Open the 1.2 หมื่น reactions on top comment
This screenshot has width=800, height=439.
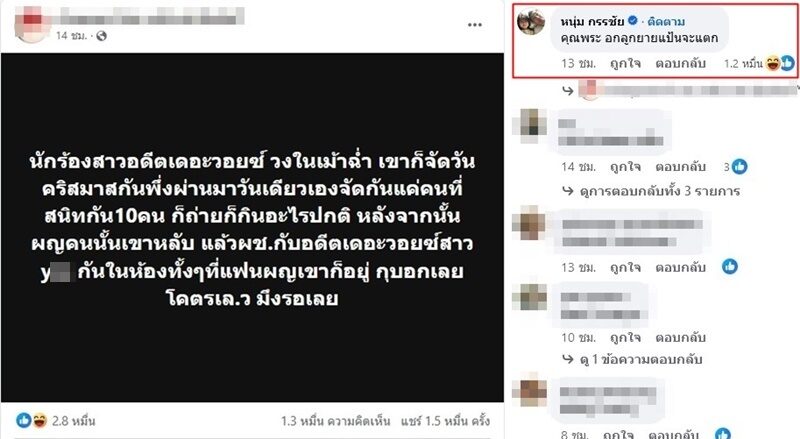pos(759,63)
